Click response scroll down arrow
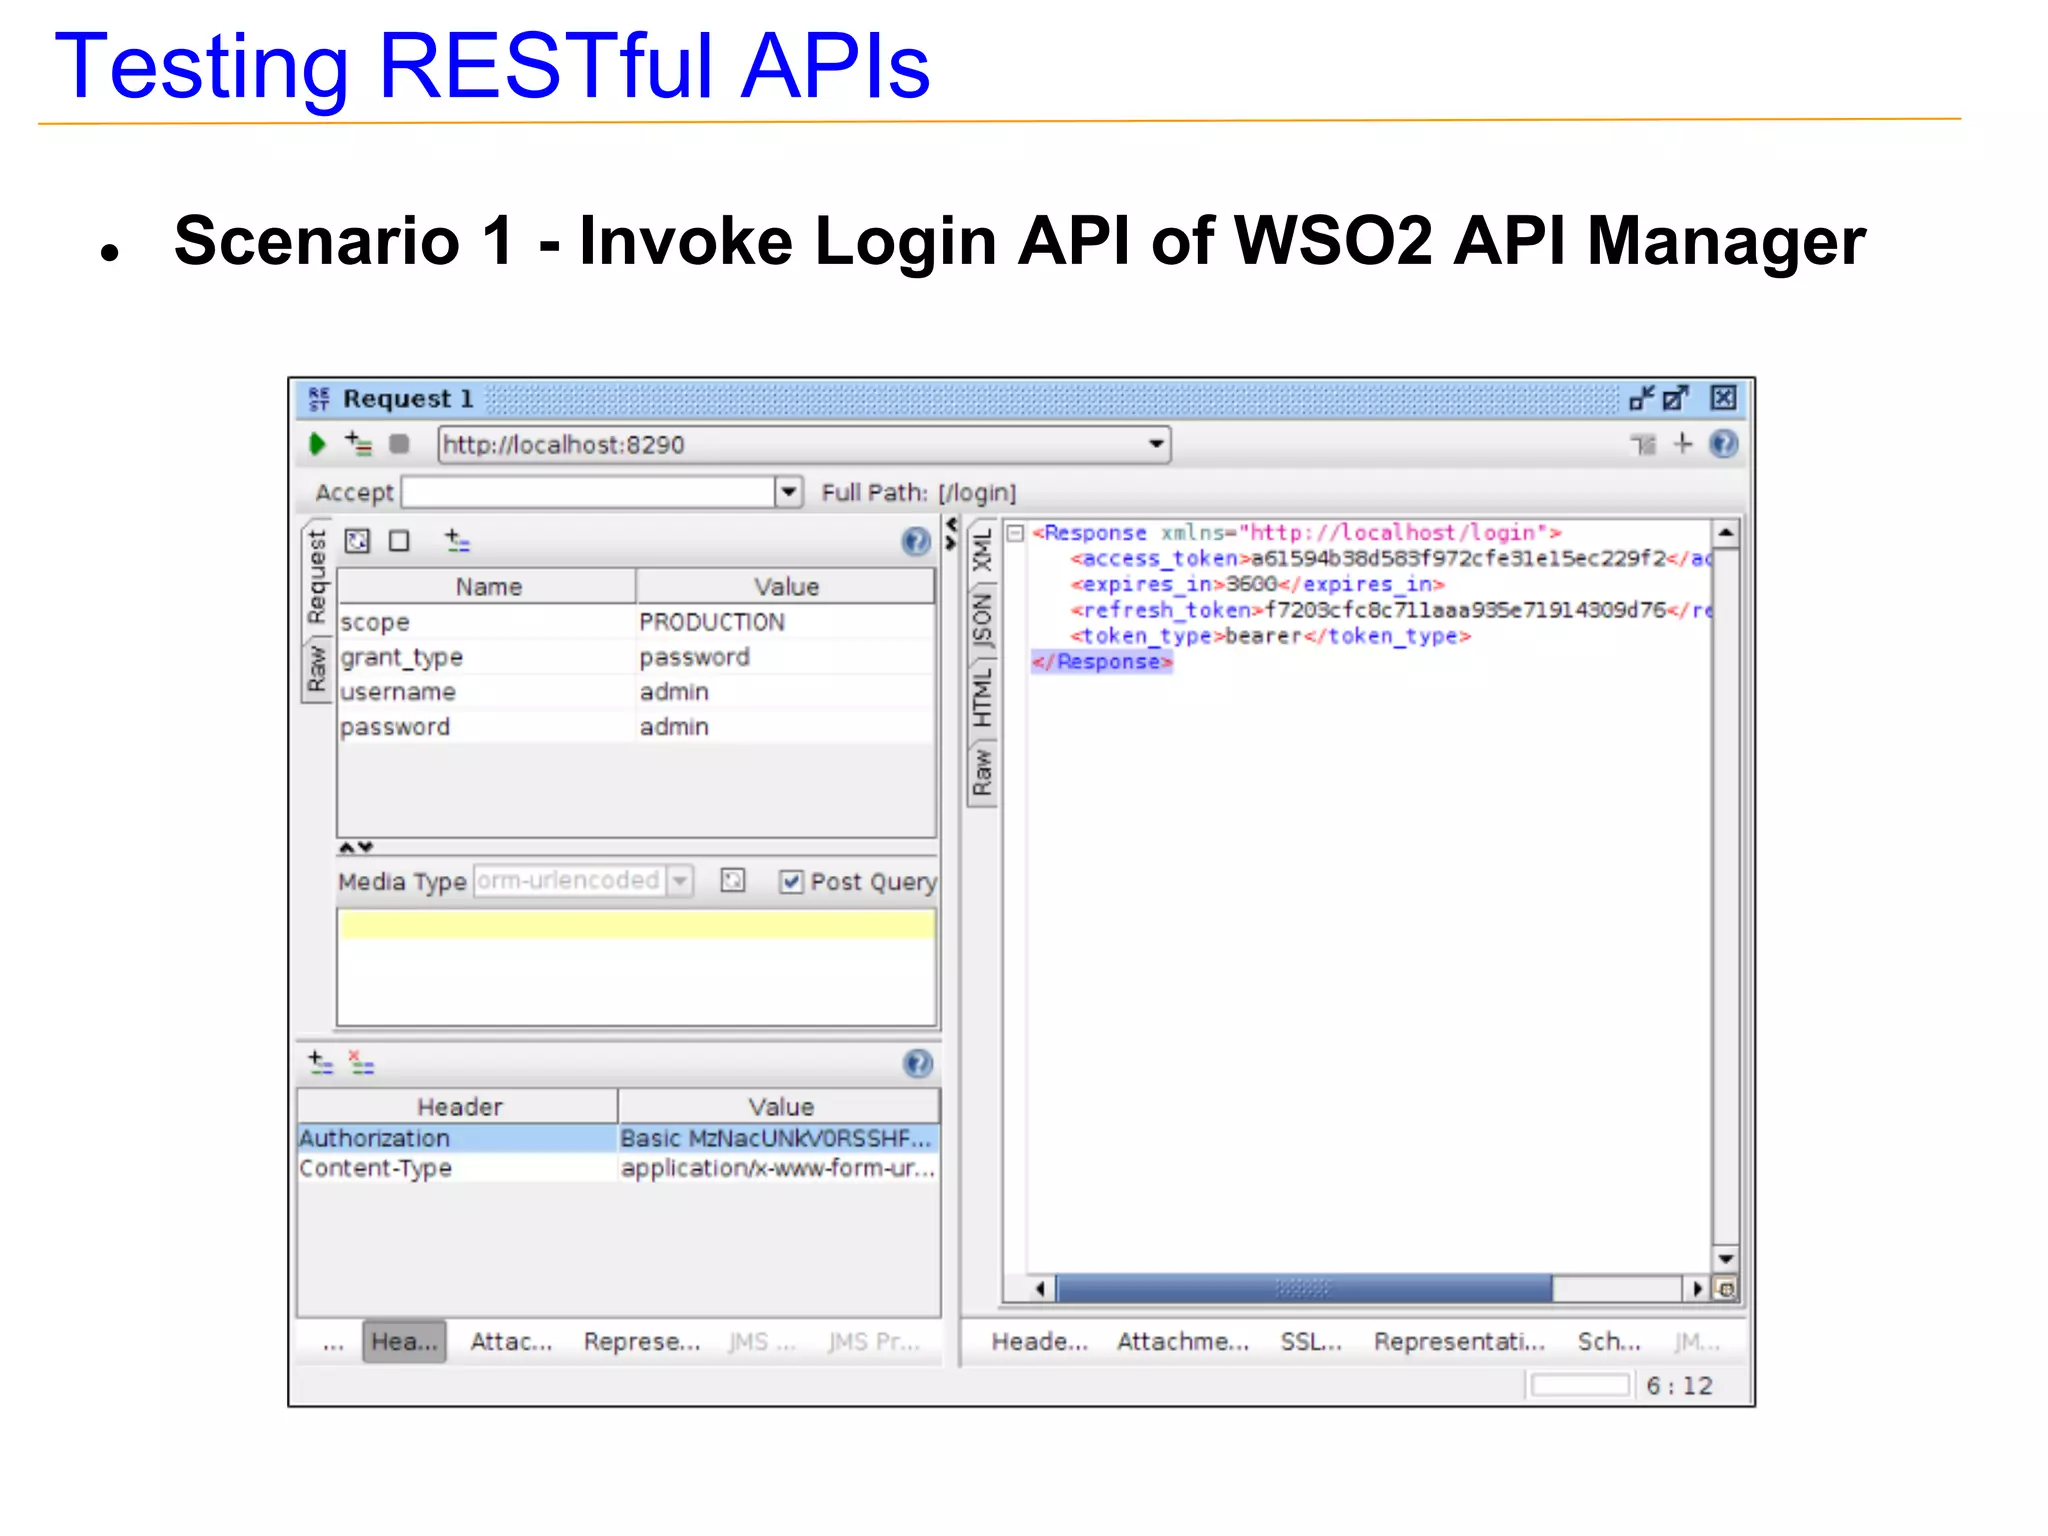2048x1536 pixels. click(x=1725, y=1258)
